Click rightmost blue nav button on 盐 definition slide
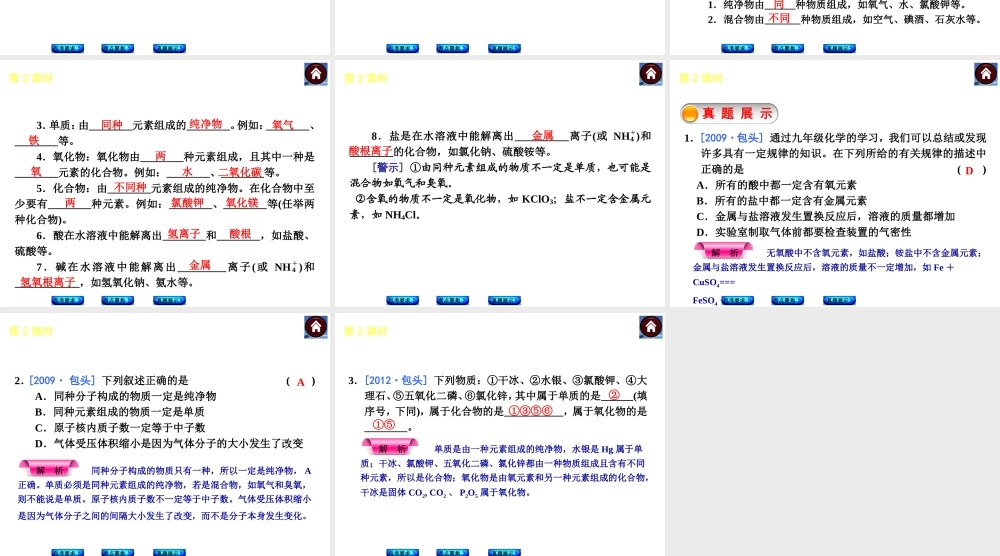Screen dimensions: 1000x556 [504, 300]
